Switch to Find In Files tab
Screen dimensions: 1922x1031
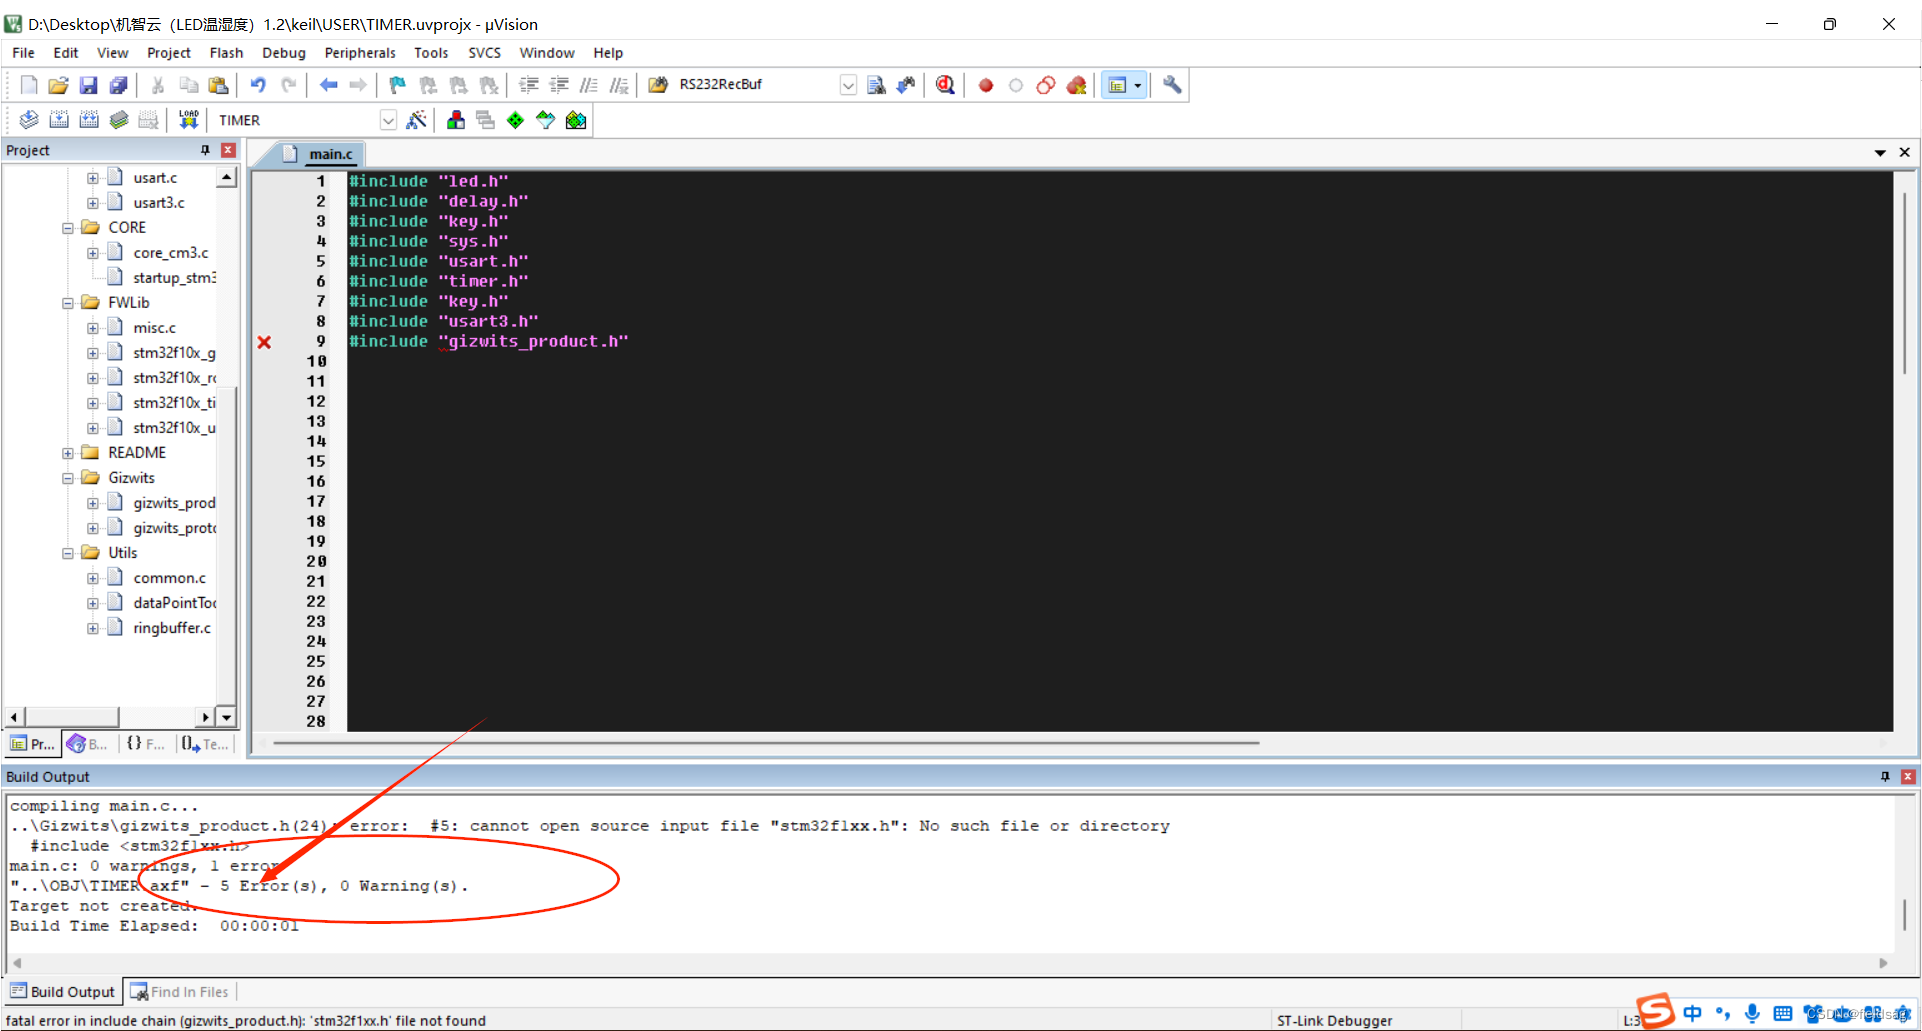point(180,992)
